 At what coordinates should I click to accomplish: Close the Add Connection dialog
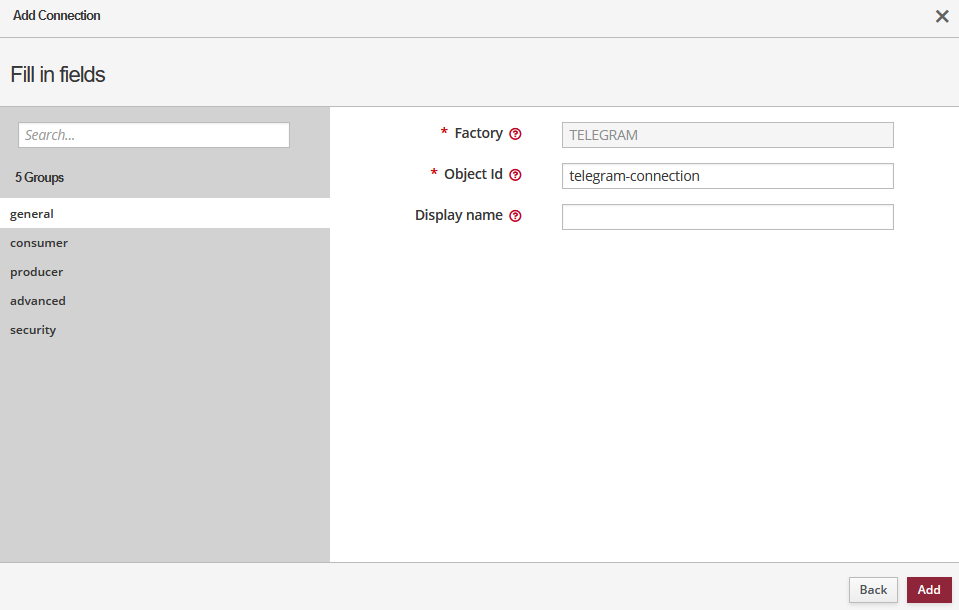pyautogui.click(x=941, y=16)
